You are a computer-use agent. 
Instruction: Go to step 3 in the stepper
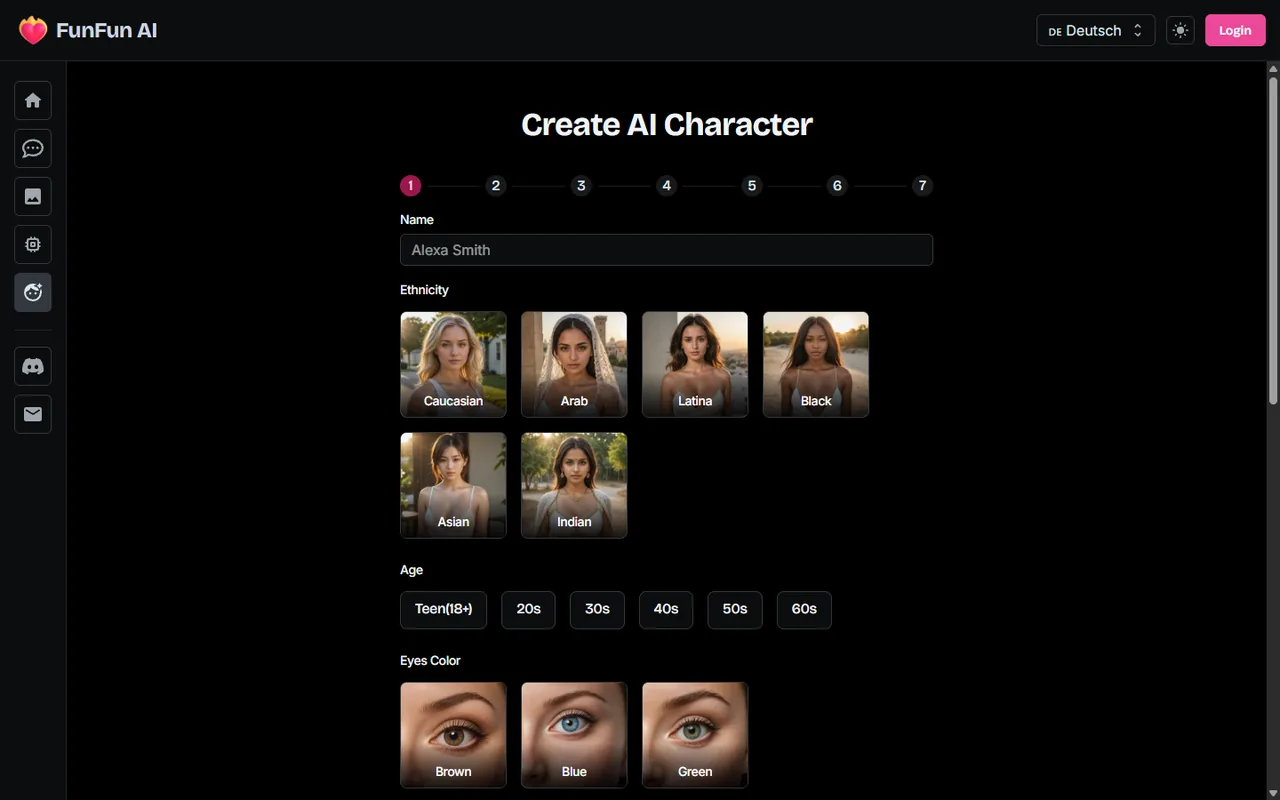pos(581,185)
